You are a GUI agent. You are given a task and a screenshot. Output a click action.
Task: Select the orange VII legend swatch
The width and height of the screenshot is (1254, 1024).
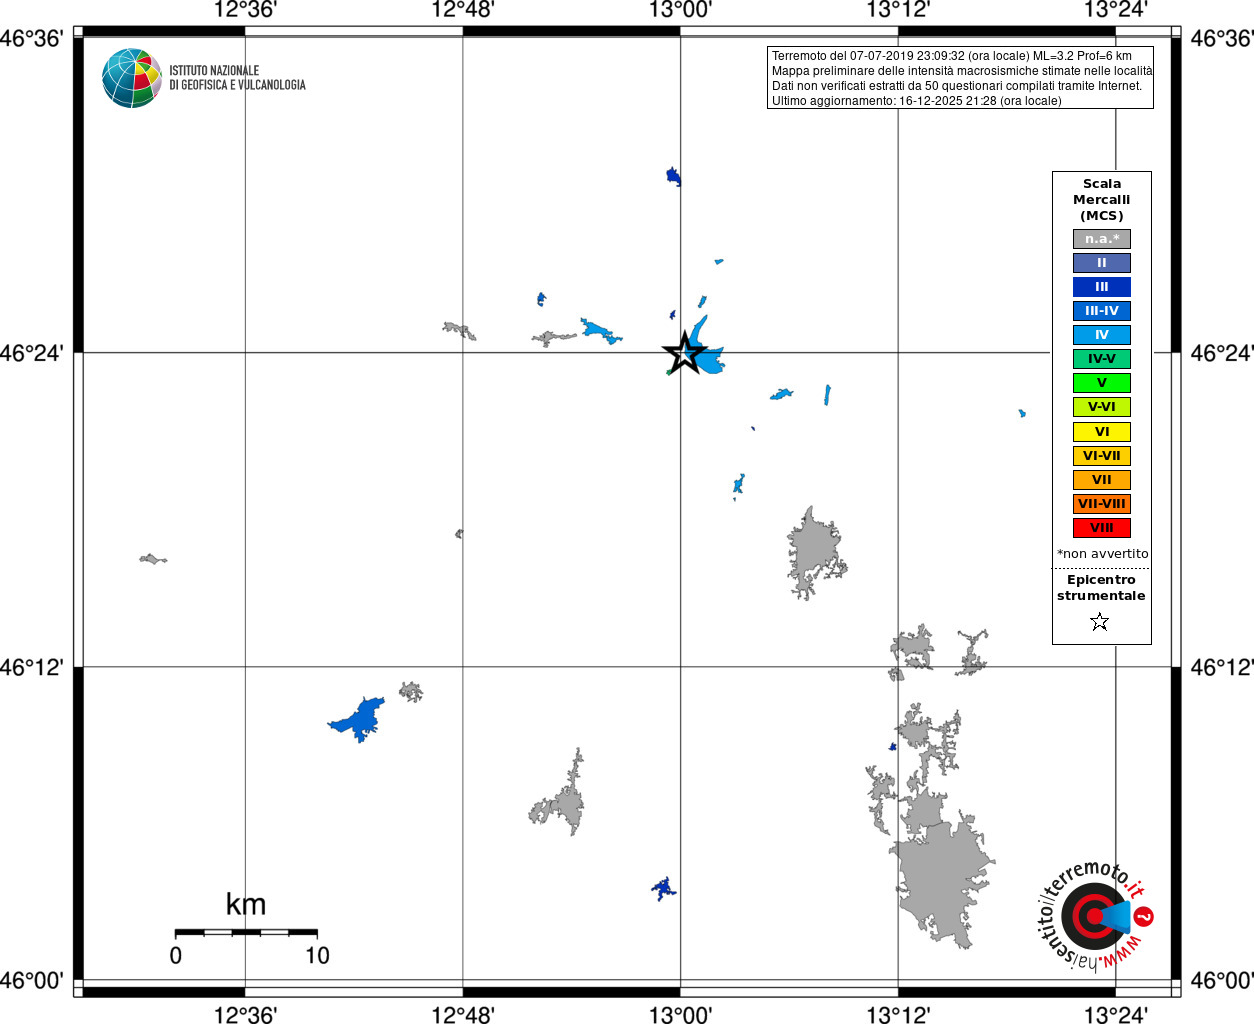(1102, 480)
